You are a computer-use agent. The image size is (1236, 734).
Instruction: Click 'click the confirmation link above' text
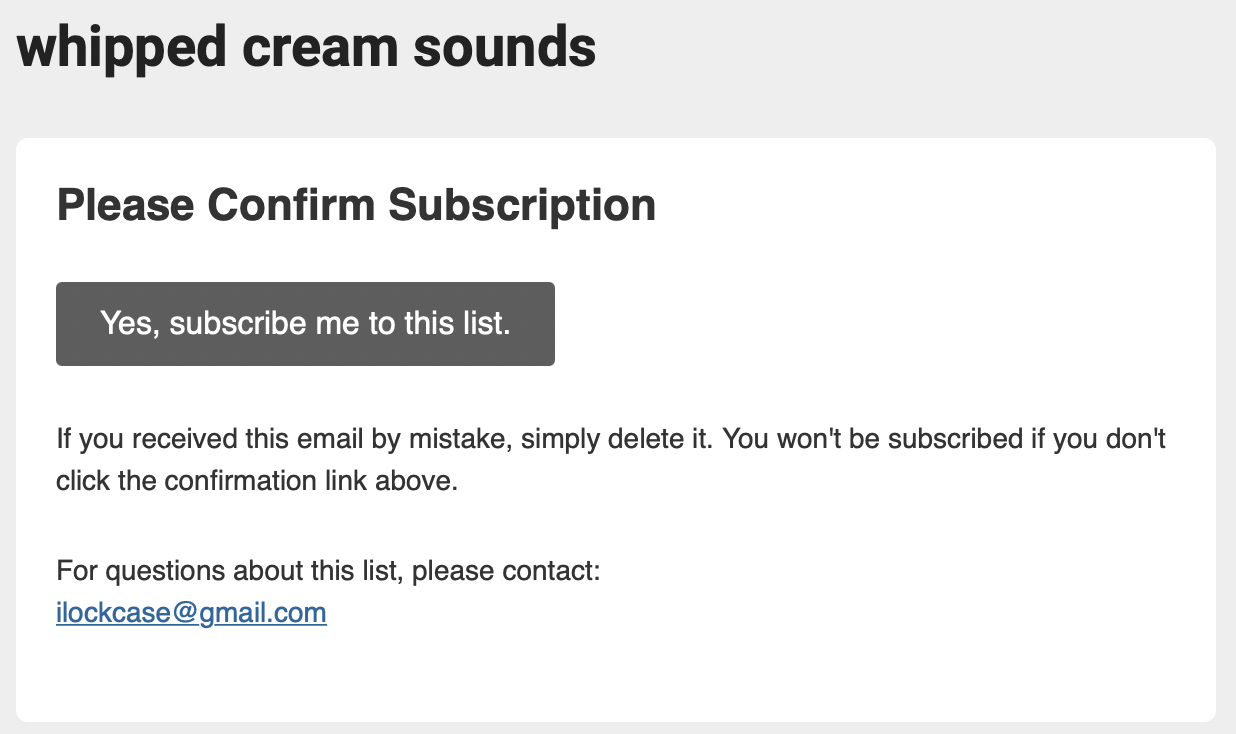(256, 481)
